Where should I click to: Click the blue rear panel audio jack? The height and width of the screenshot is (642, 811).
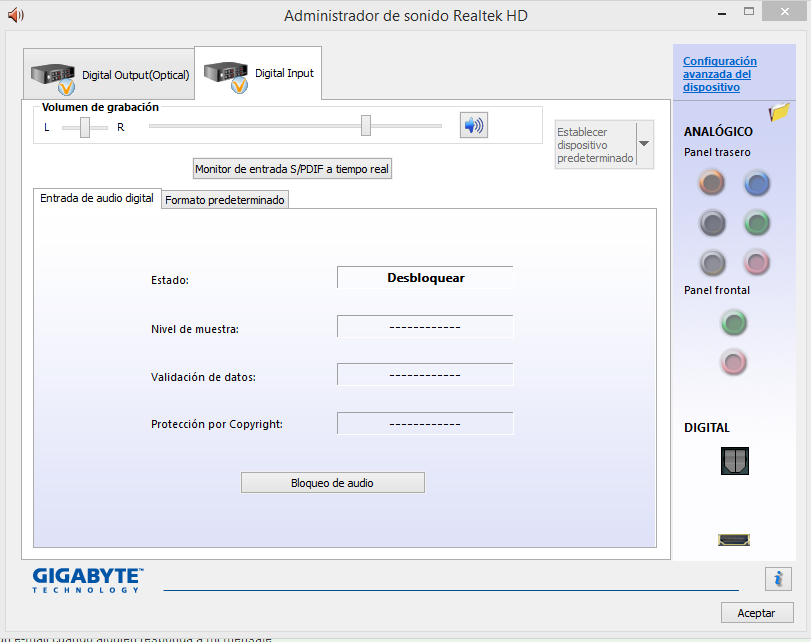(x=757, y=183)
